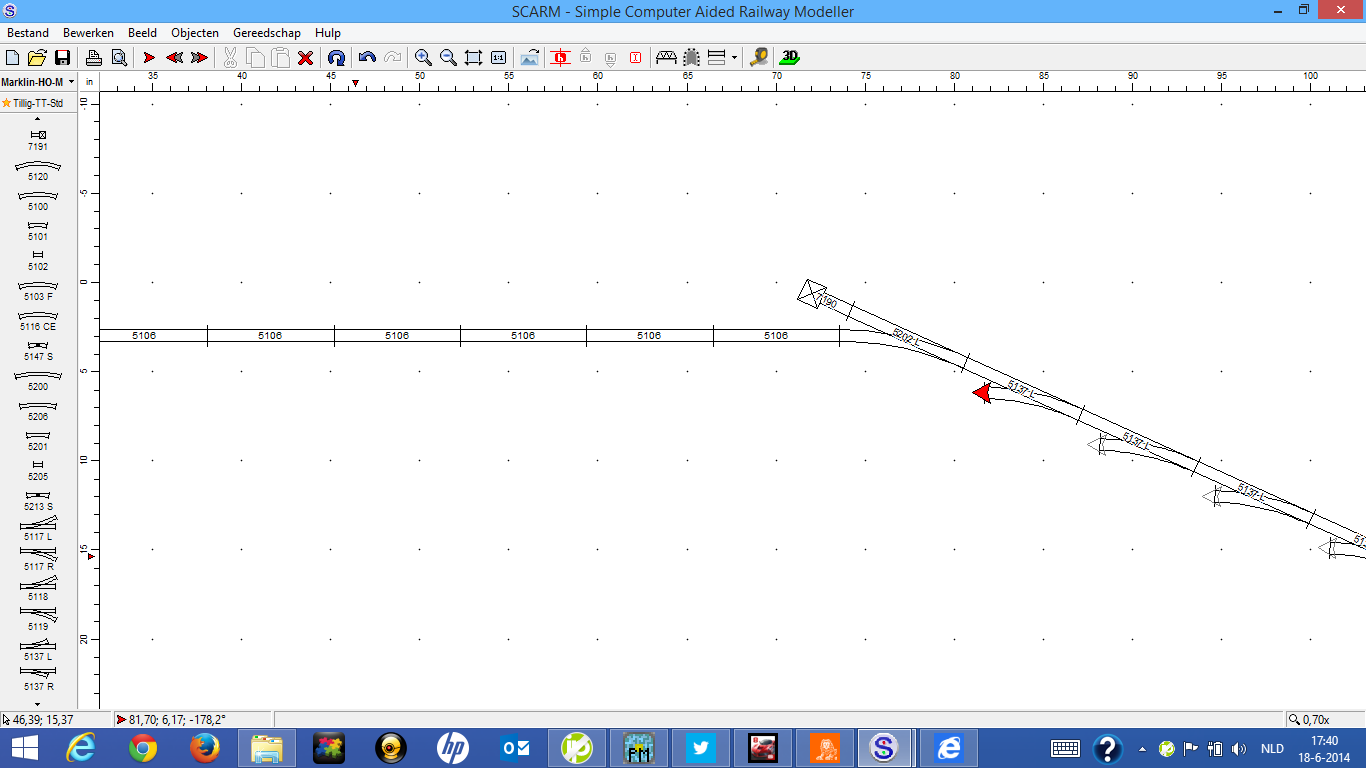
Task: Click the red track height icon
Action: point(560,58)
